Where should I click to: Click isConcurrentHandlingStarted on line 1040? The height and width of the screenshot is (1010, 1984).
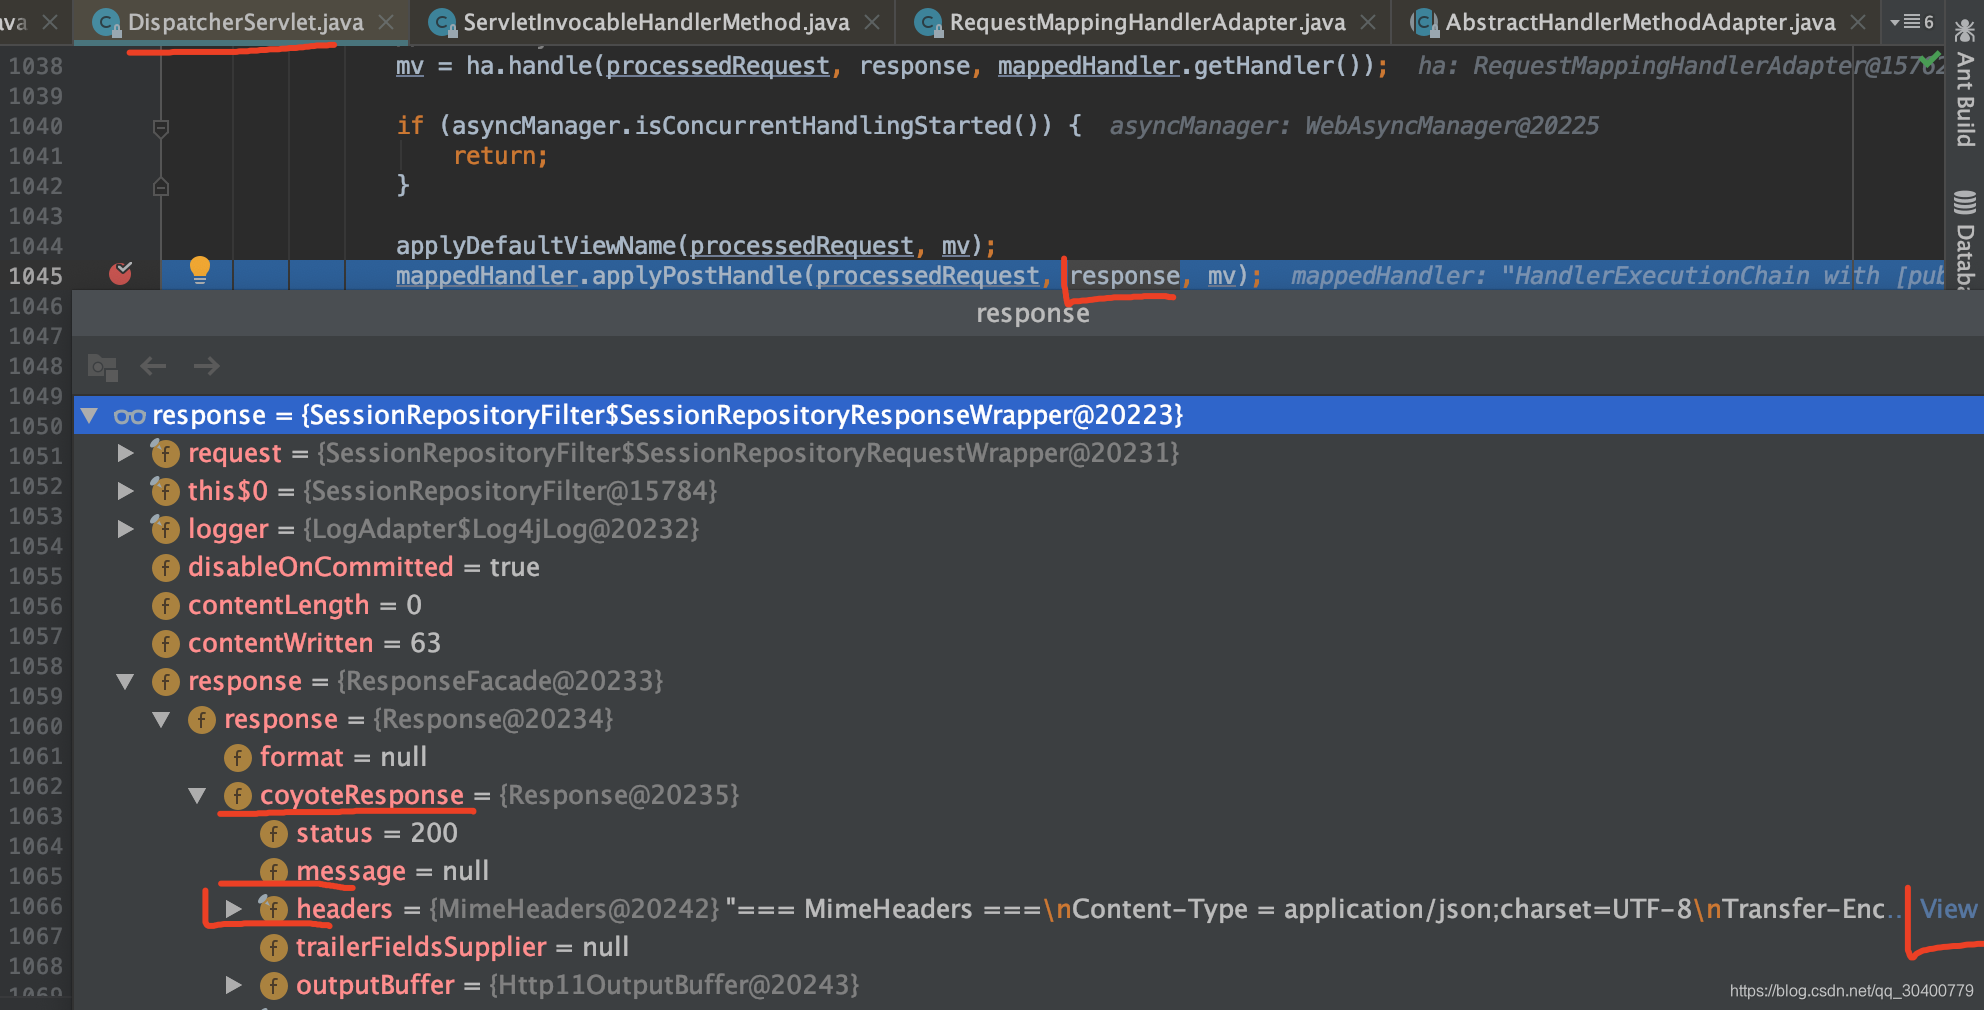tap(824, 126)
